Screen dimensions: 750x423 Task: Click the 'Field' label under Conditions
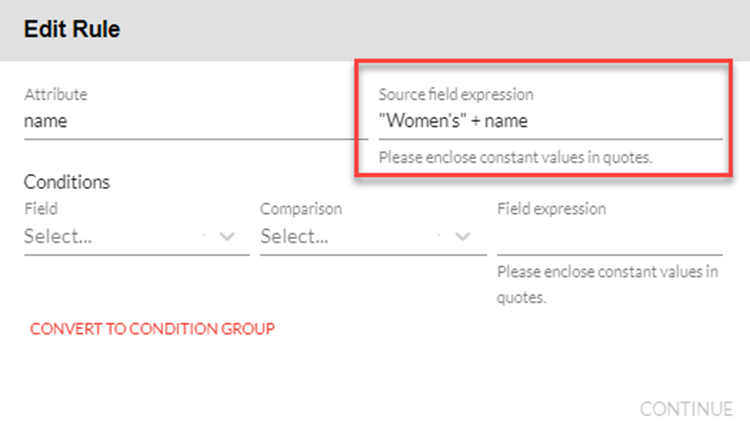(x=40, y=209)
